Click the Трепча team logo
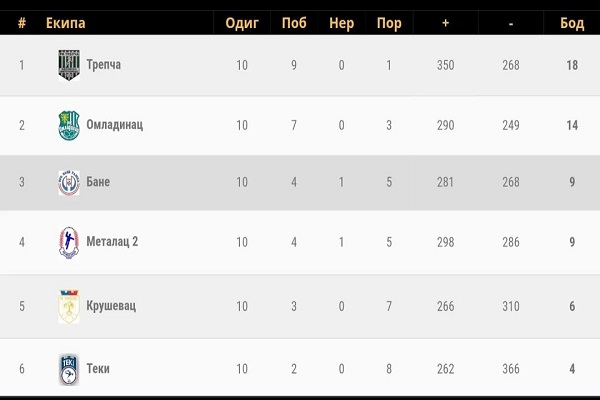600x400 pixels. click(x=68, y=66)
